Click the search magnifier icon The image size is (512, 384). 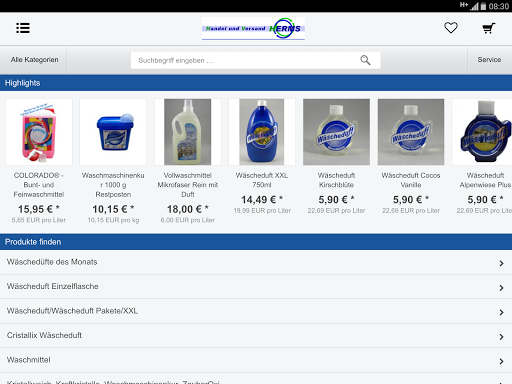[365, 60]
